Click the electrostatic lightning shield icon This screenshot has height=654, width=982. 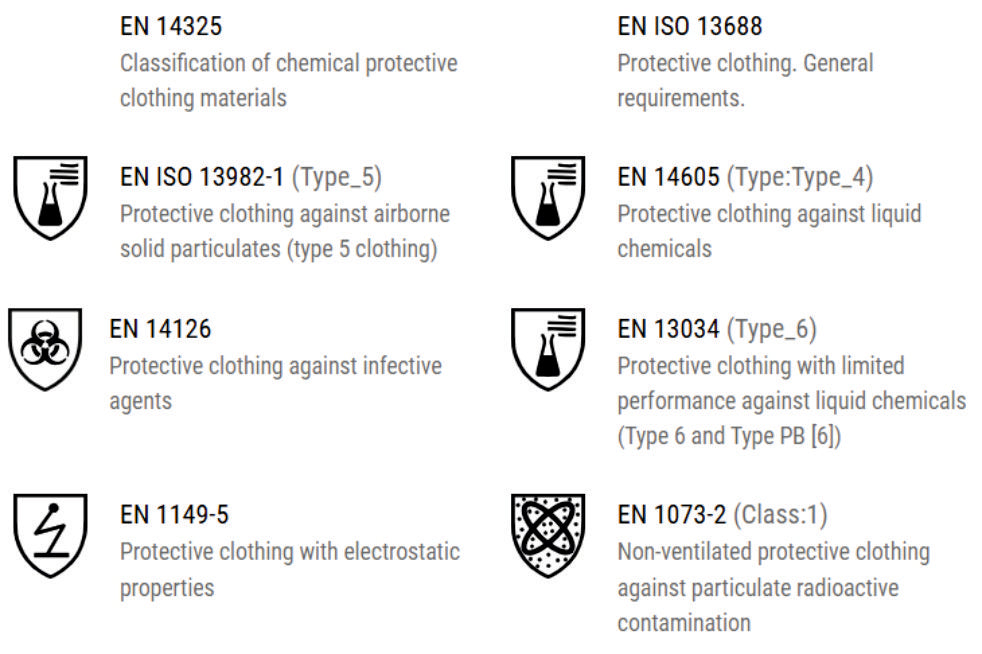(50, 535)
